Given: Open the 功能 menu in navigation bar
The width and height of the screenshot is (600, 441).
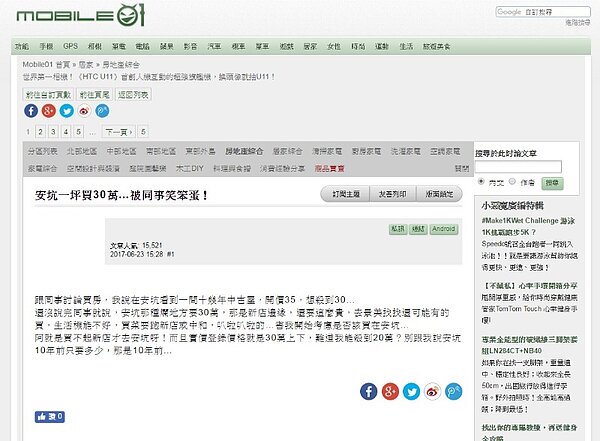Looking at the screenshot, I should click(22, 46).
